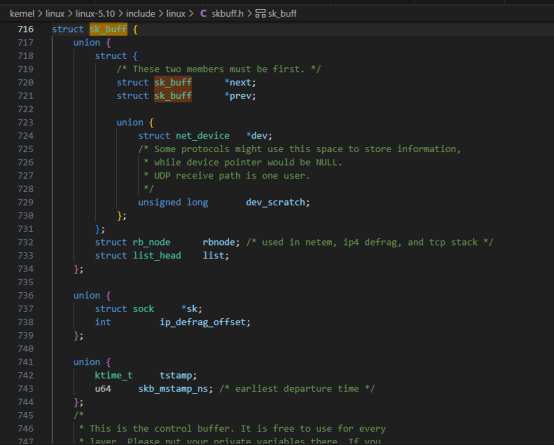Place cursor on '*prev' in line 721
Image resolution: width=554 pixels, height=445 pixels.
coord(240,96)
